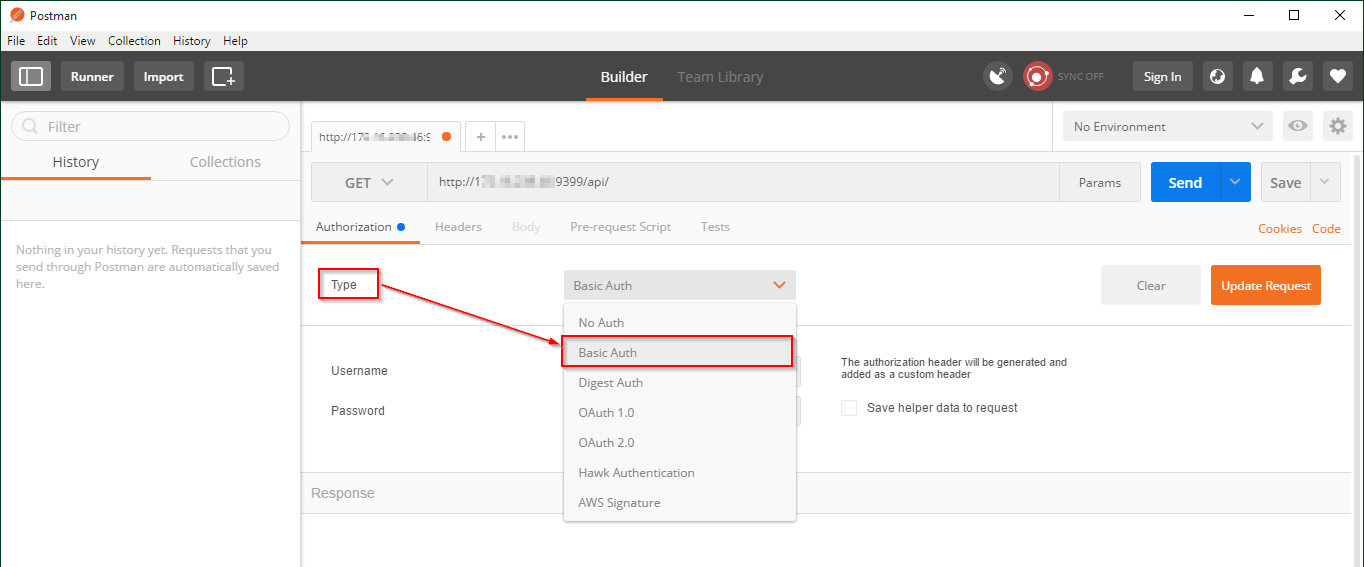Choose Basic Auth option in list

[x=680, y=352]
